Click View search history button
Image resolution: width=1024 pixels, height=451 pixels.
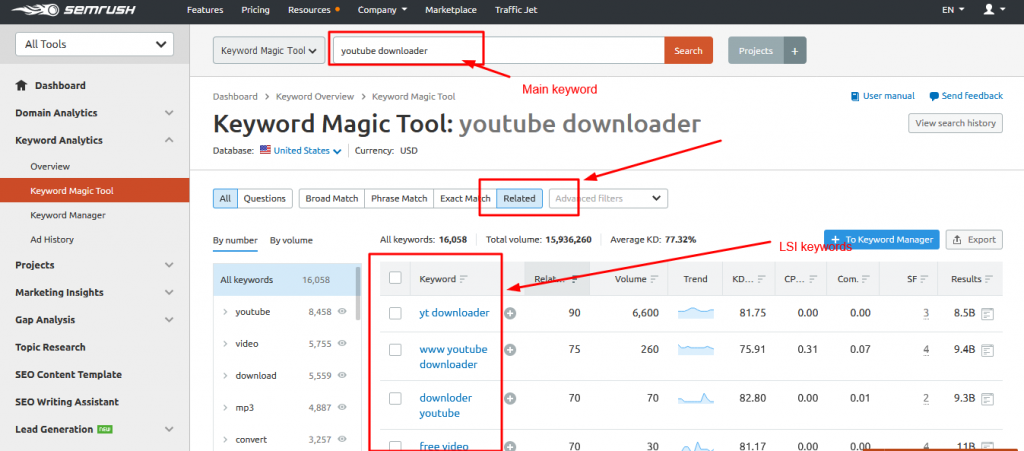click(955, 123)
